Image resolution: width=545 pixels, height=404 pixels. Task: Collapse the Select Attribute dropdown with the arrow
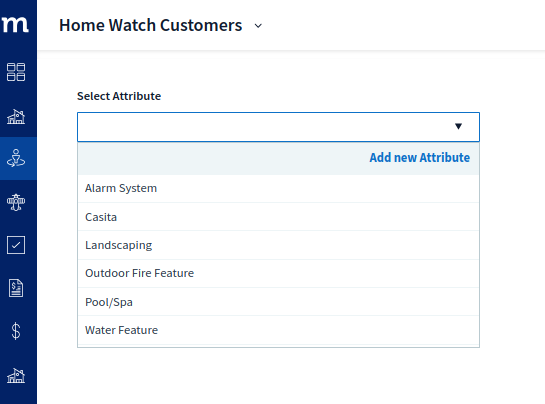point(458,126)
